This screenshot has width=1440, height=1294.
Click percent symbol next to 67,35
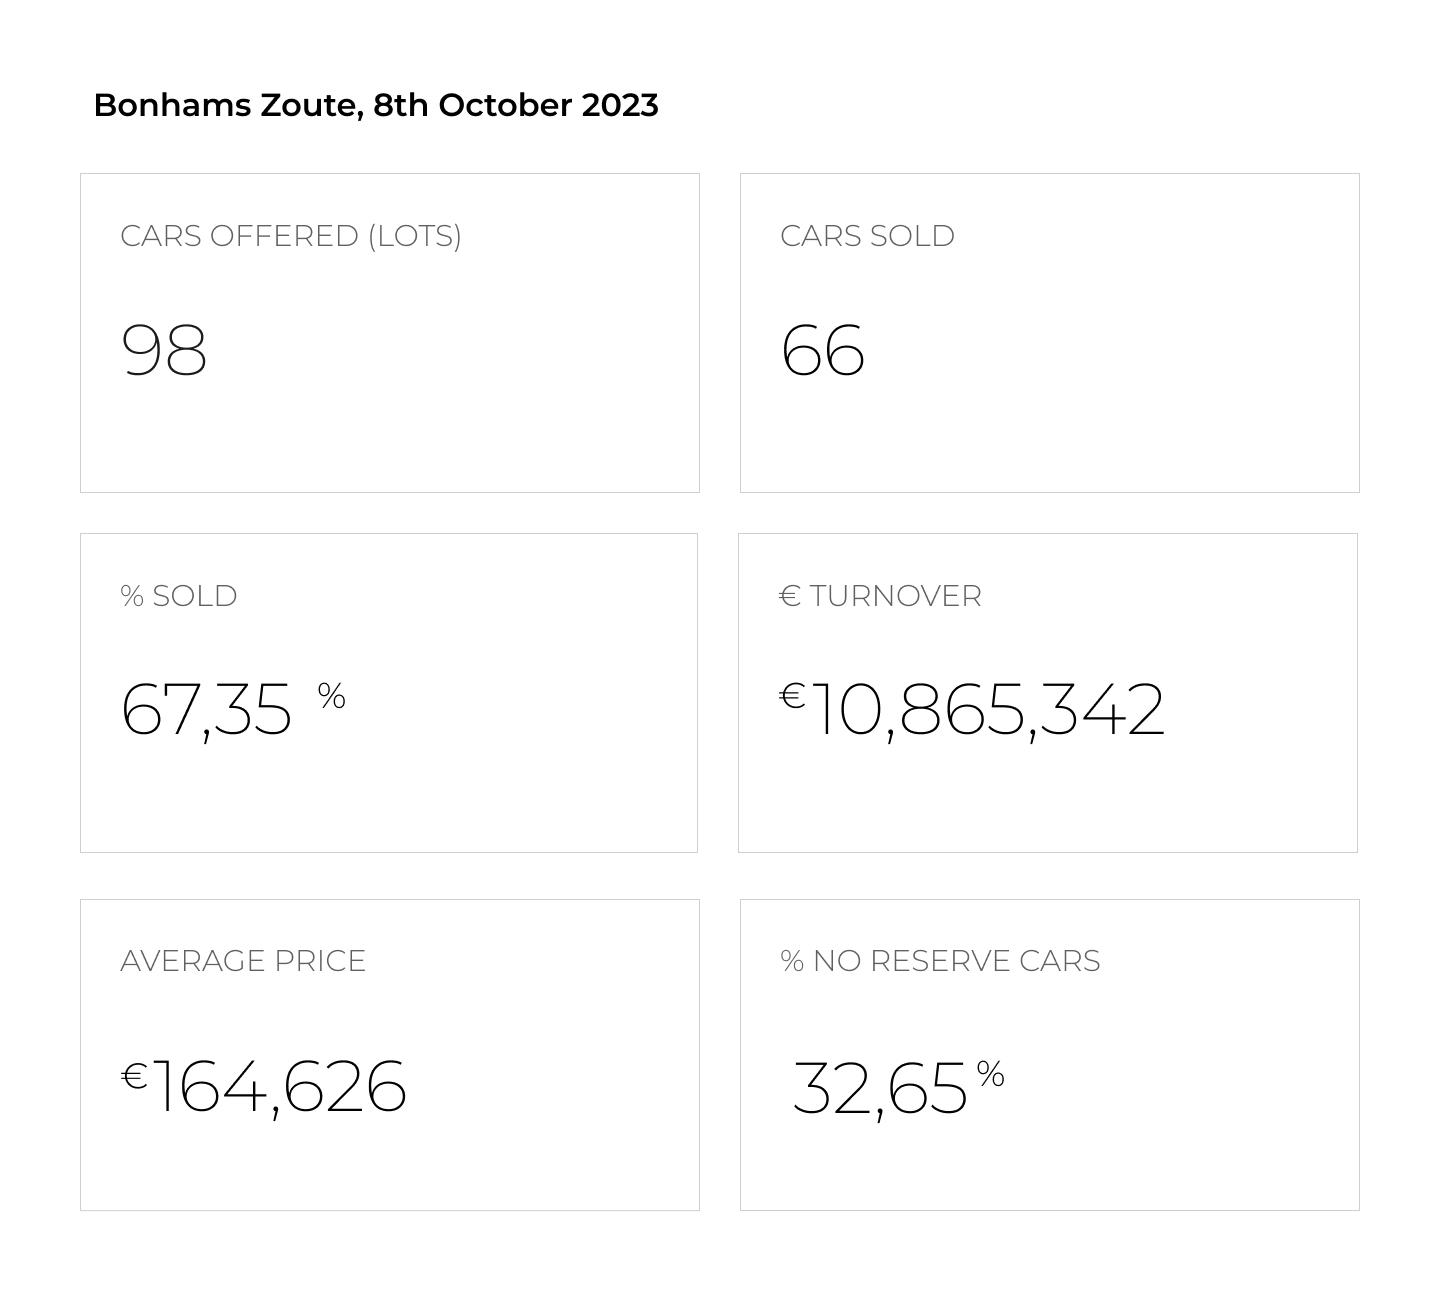click(x=332, y=696)
